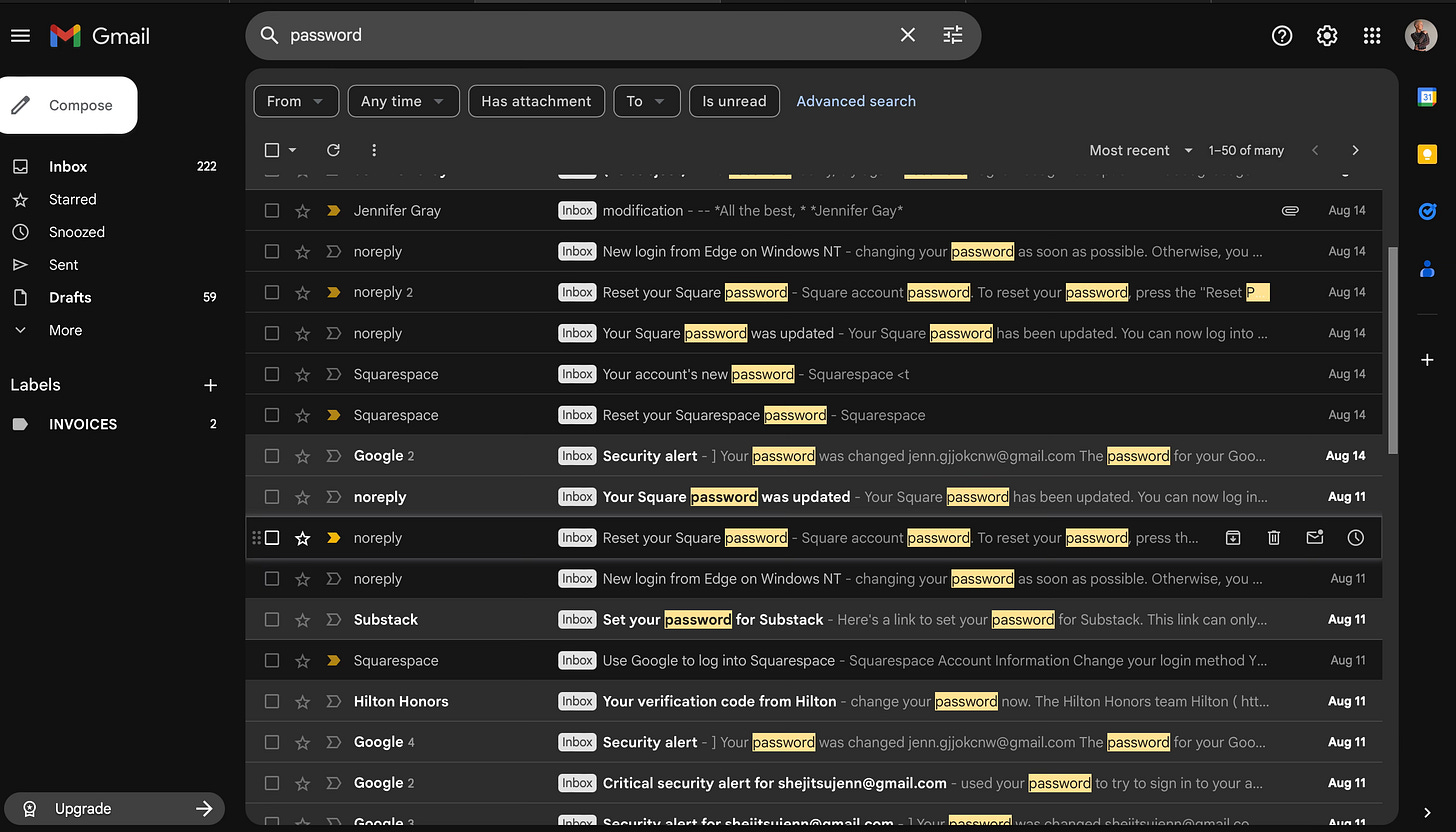Open Google Keep side panel icon
The height and width of the screenshot is (832, 1456).
[1427, 154]
